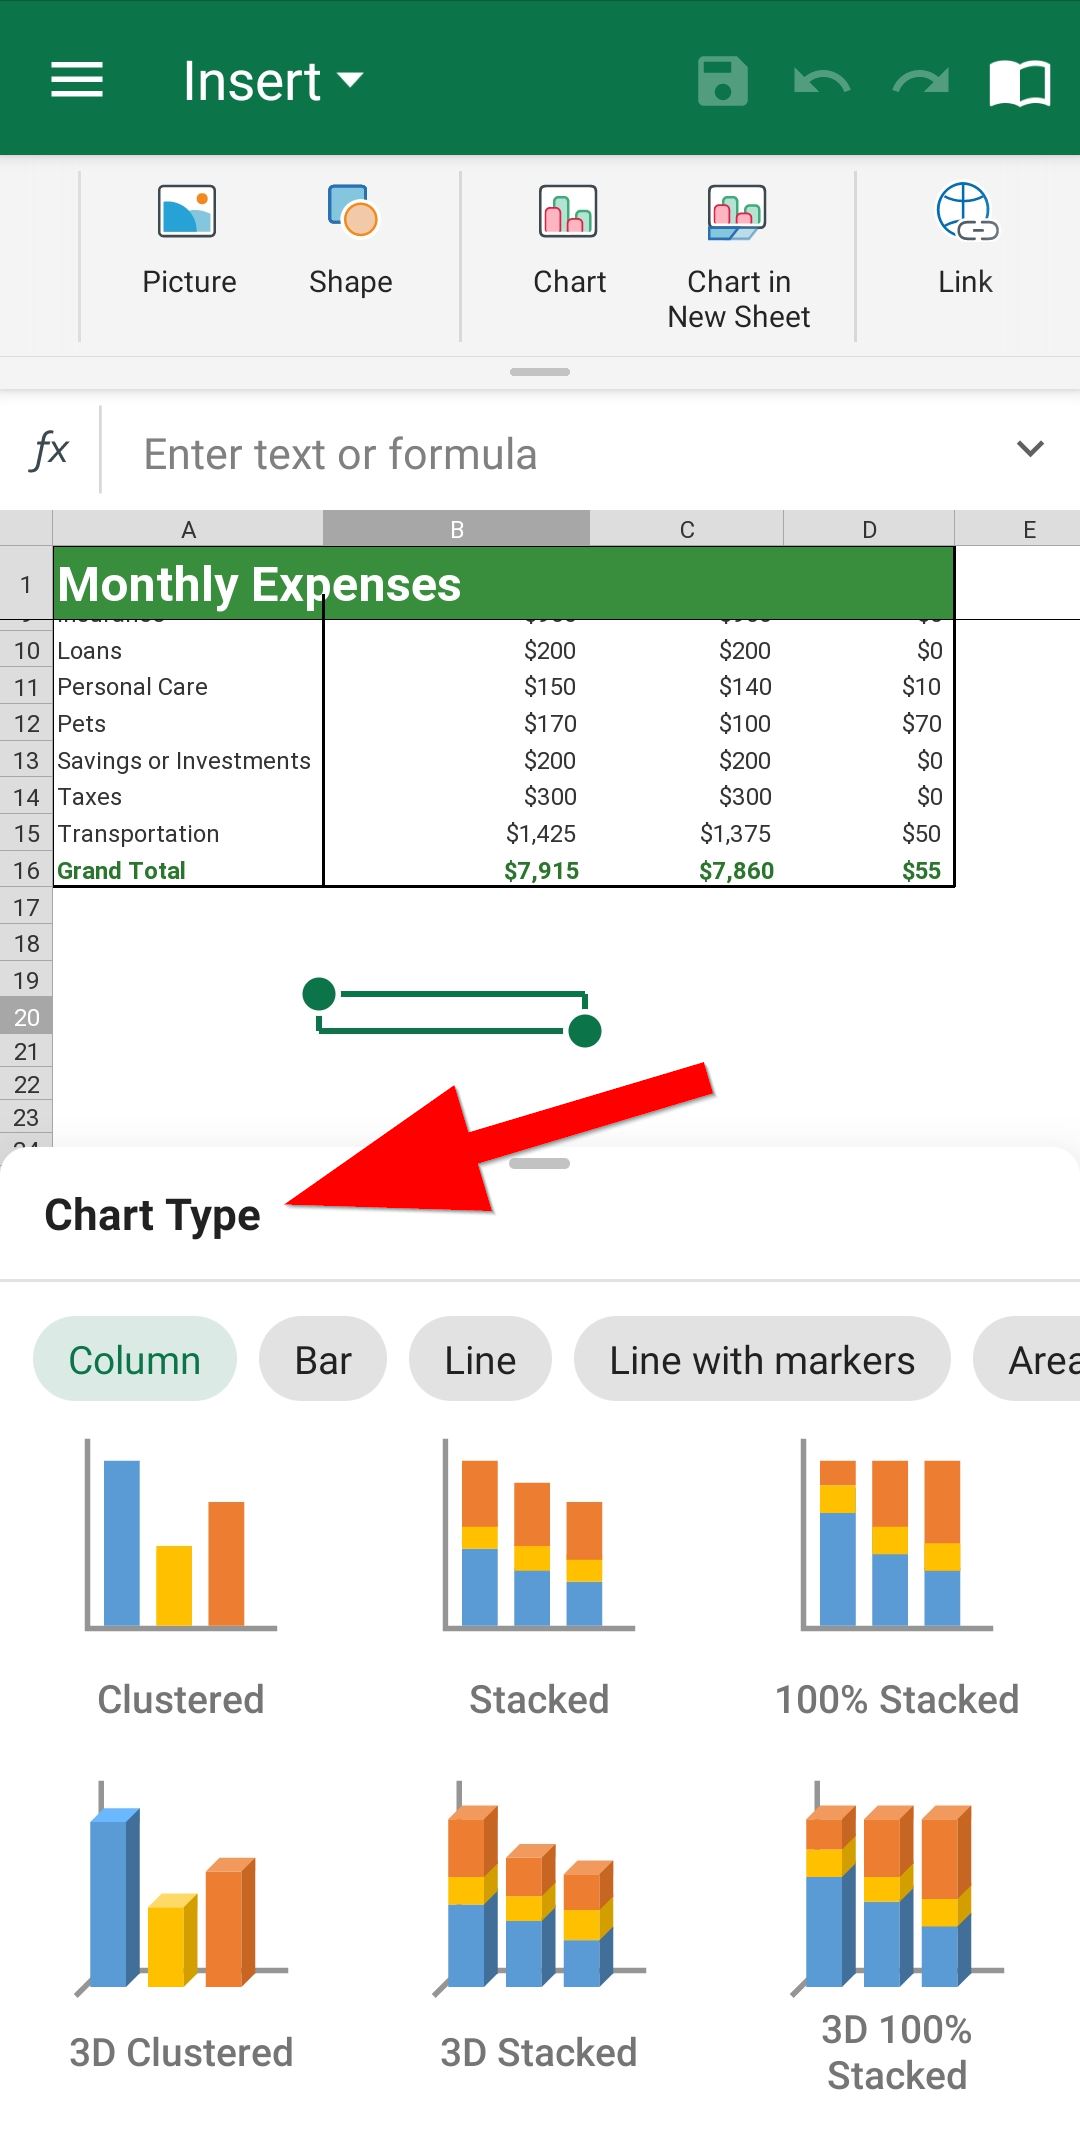Select the Savings or Investments cell
Screen dimensions: 1080x2131
(x=188, y=761)
